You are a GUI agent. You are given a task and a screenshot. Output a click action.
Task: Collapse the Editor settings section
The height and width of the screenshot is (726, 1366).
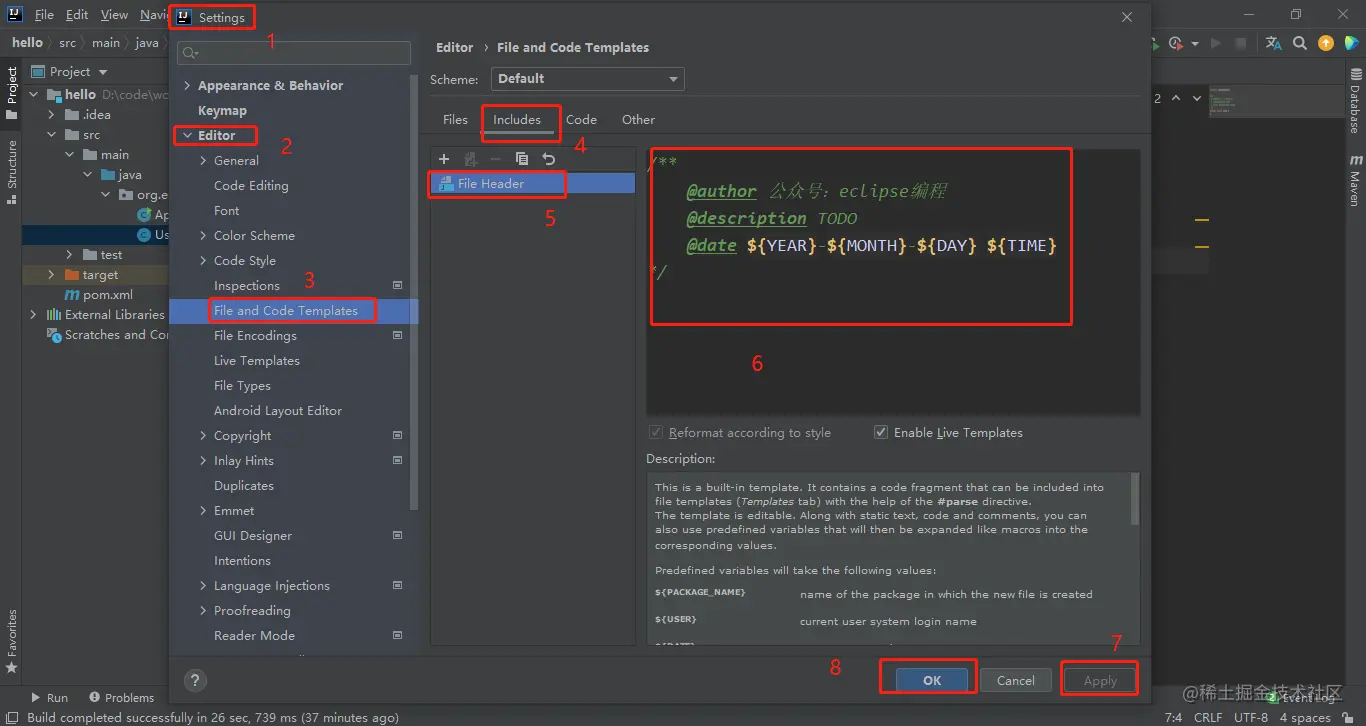click(187, 135)
